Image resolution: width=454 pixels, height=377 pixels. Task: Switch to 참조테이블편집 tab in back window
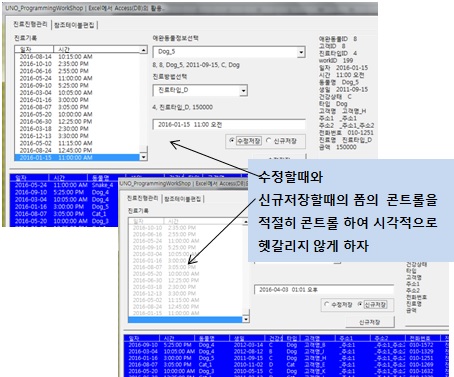click(74, 25)
